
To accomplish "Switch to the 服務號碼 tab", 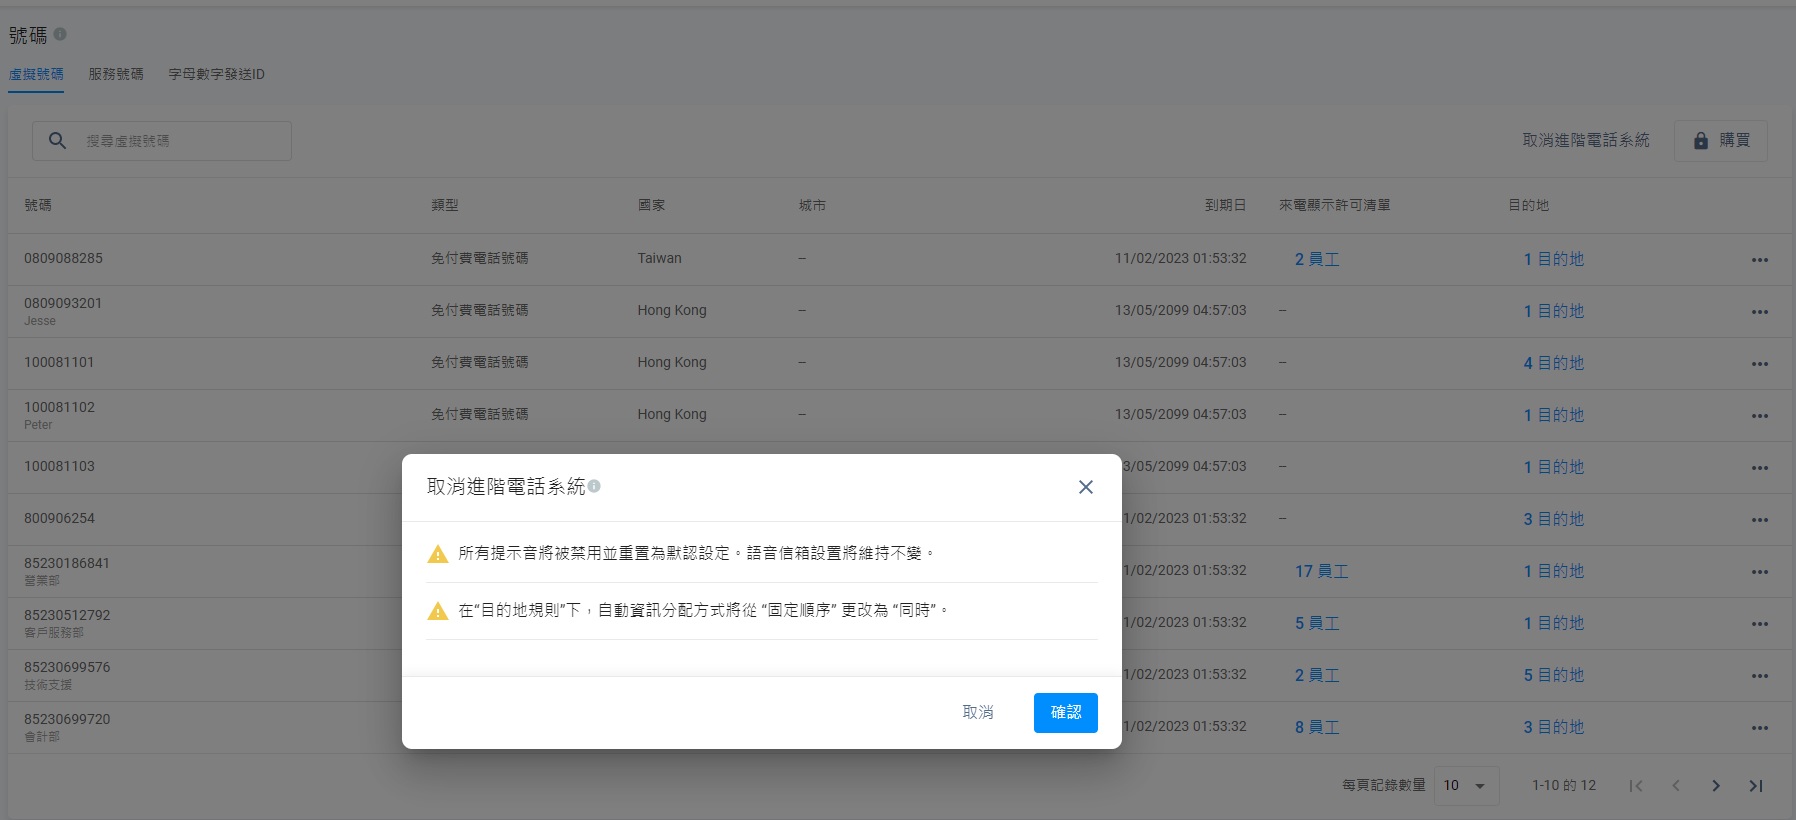I will coord(116,74).
